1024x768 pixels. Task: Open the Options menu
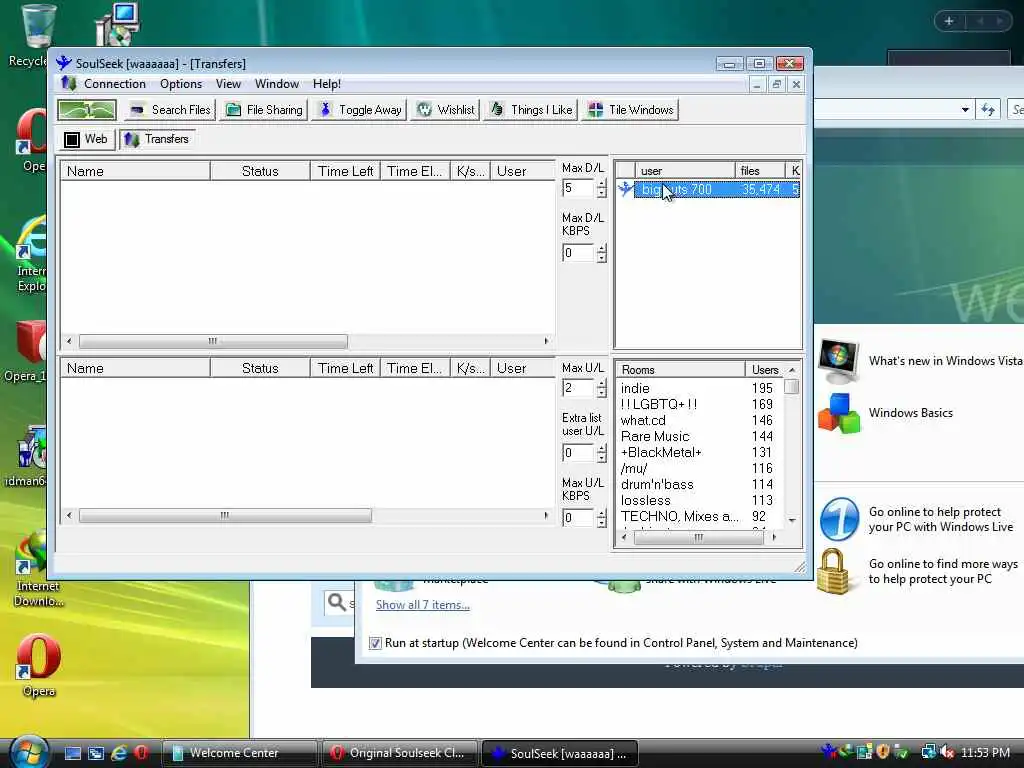pyautogui.click(x=181, y=84)
